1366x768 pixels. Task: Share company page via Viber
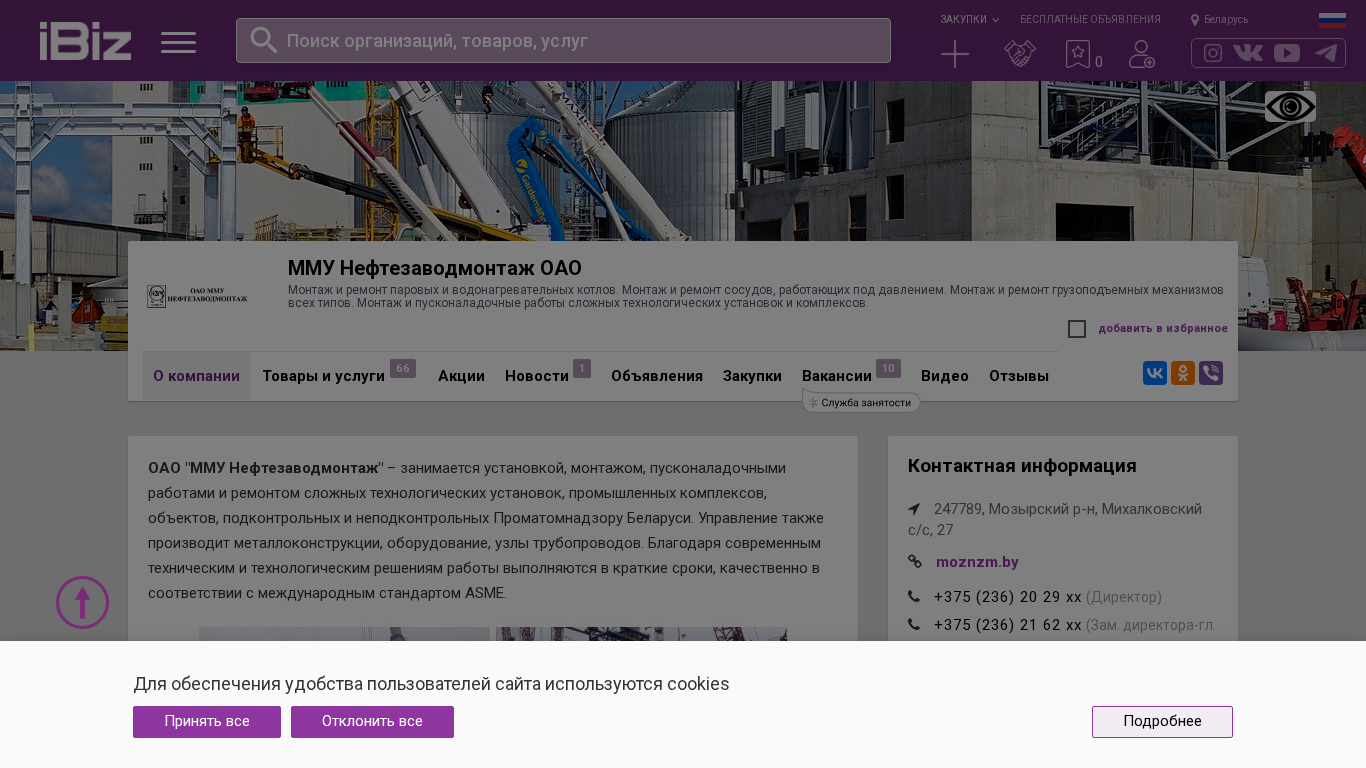pos(1211,373)
